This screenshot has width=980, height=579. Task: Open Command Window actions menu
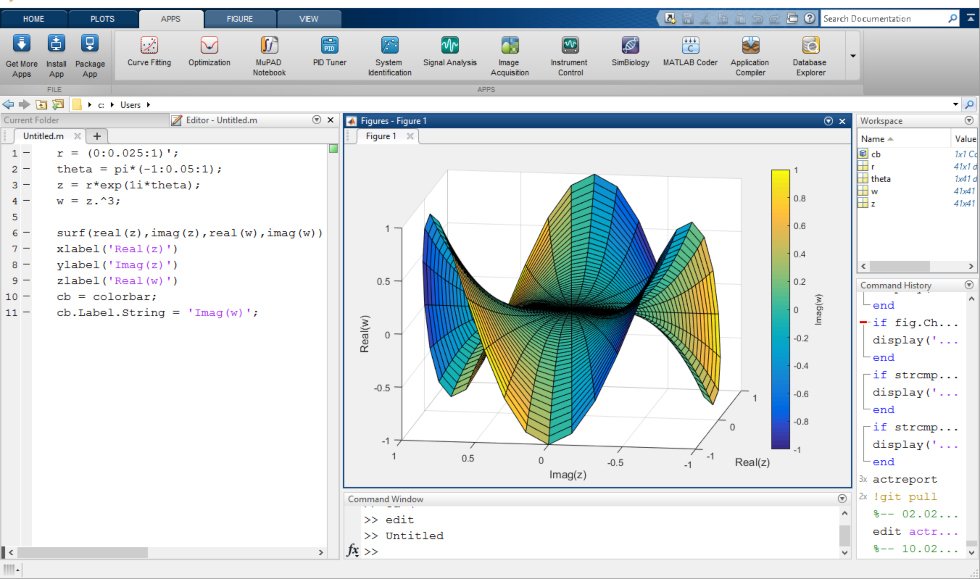pyautogui.click(x=842, y=498)
